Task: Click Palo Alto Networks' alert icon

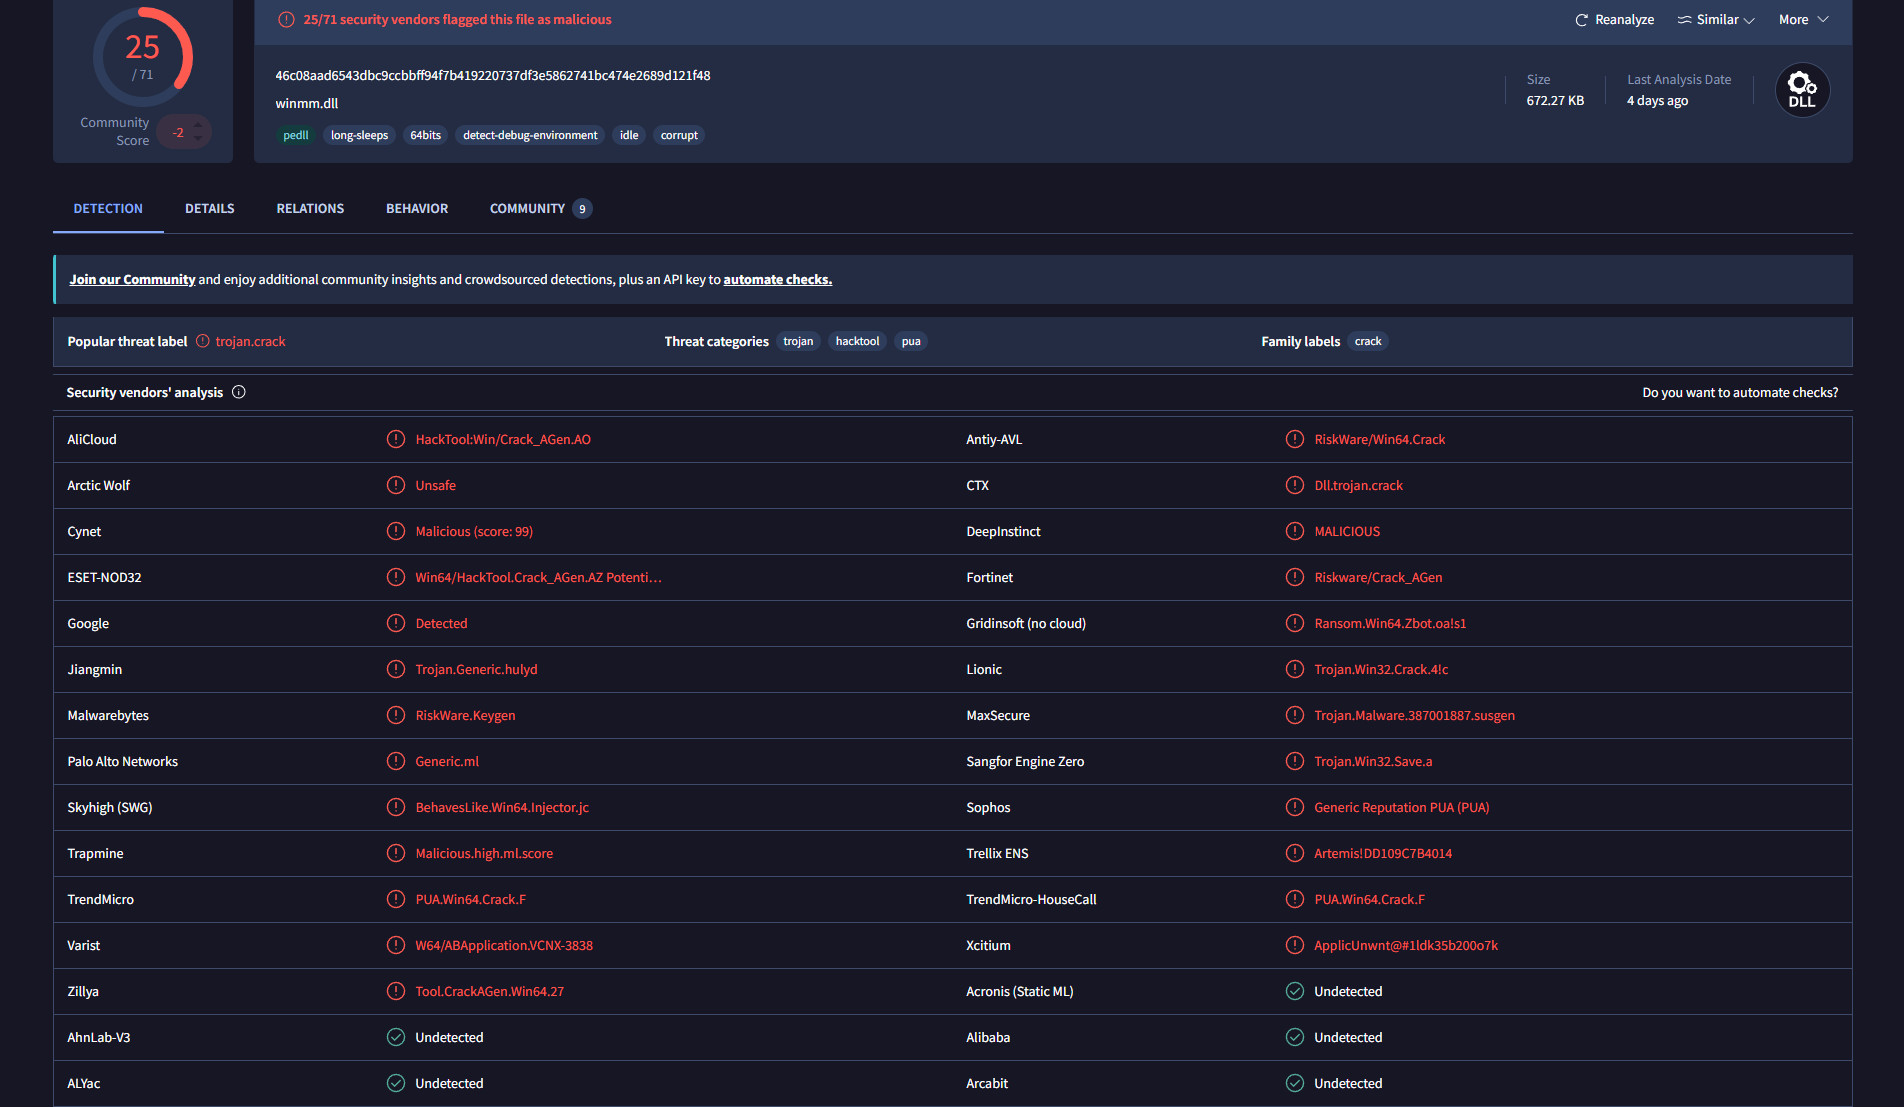Action: [x=396, y=761]
